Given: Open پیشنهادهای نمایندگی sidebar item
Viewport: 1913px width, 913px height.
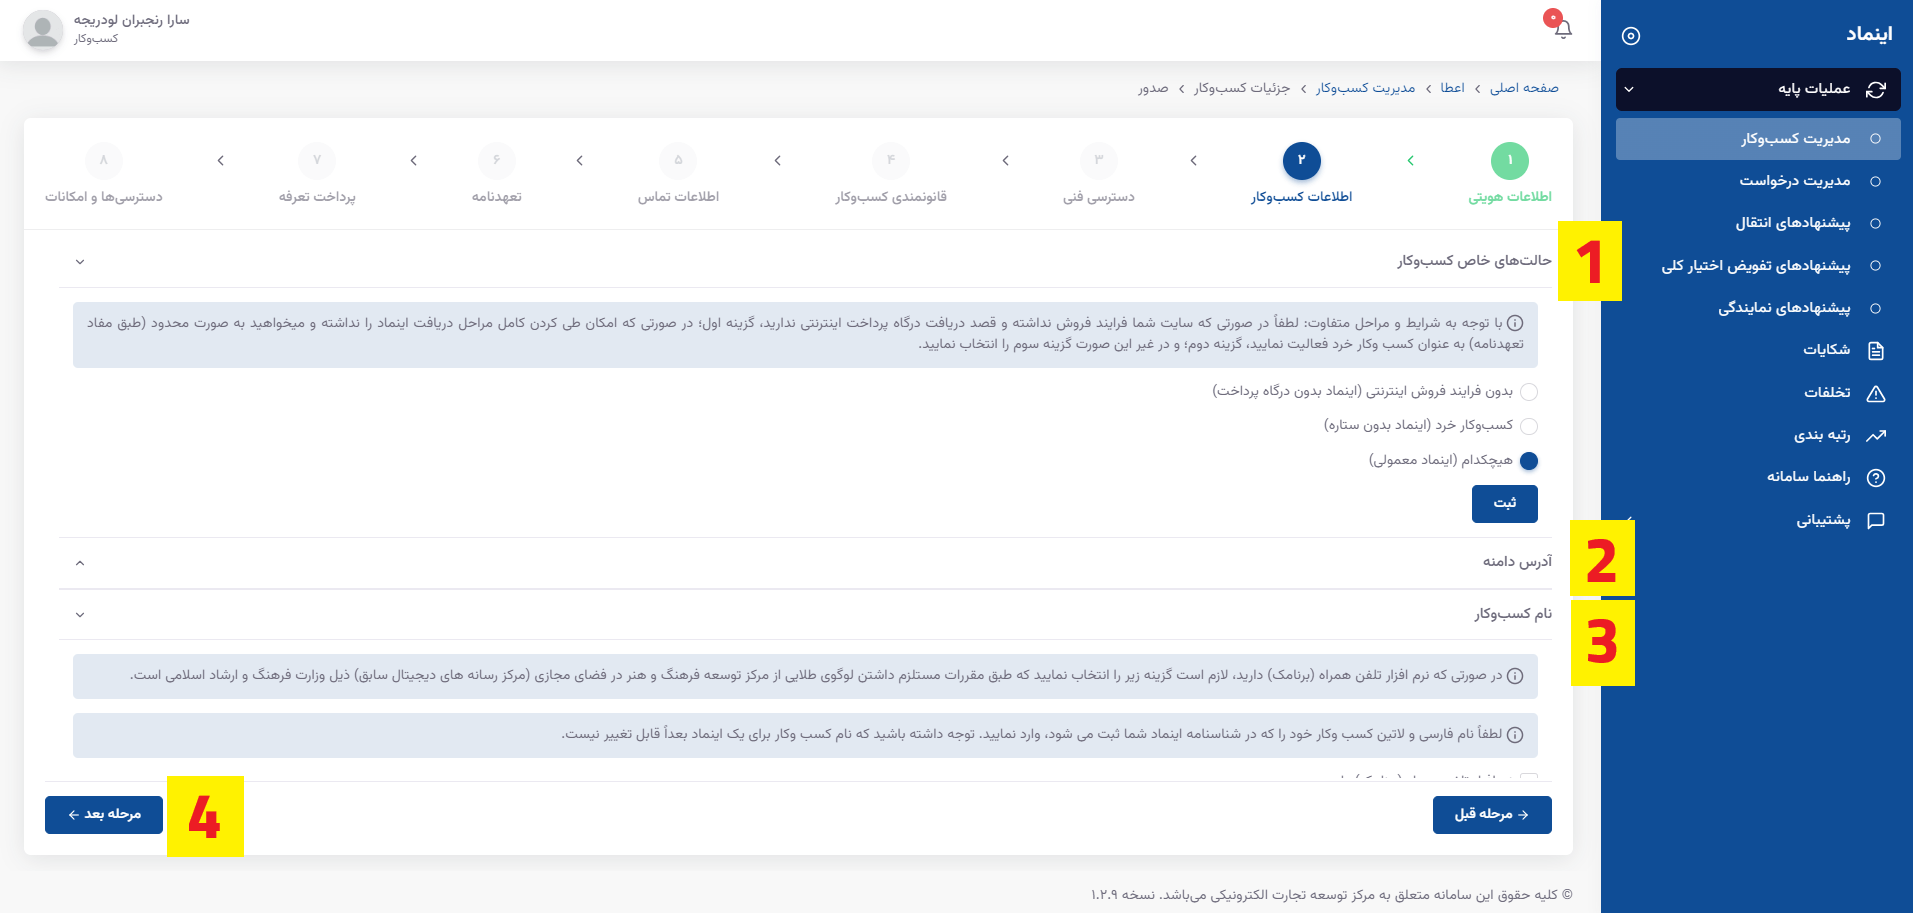Looking at the screenshot, I should (x=1758, y=308).
